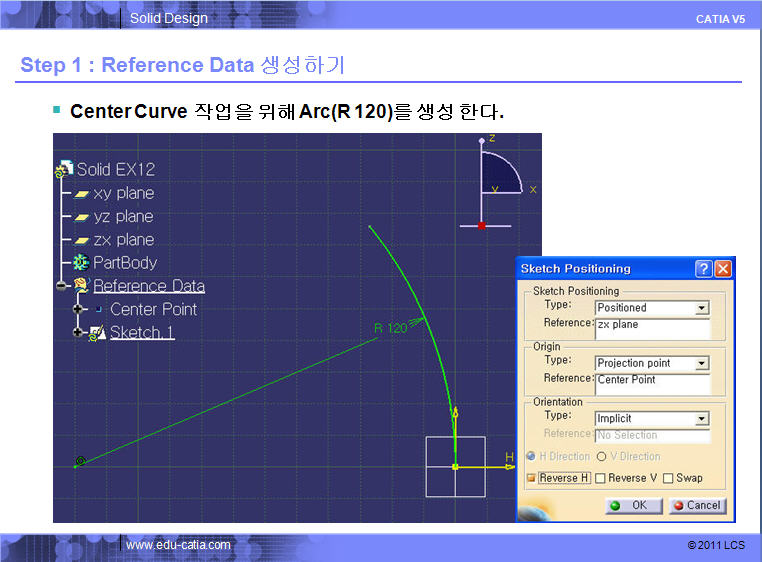The width and height of the screenshot is (762, 562).
Task: Select the xy plane icon in tree
Action: (82, 194)
